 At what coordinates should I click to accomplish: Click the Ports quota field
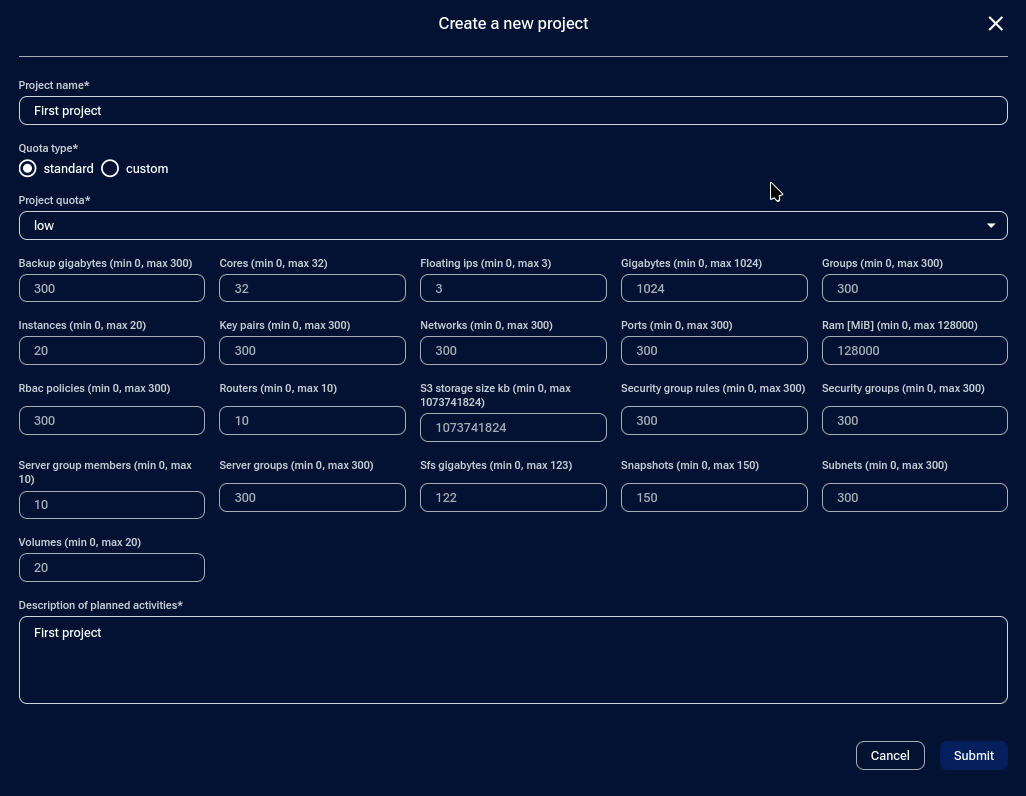point(714,351)
